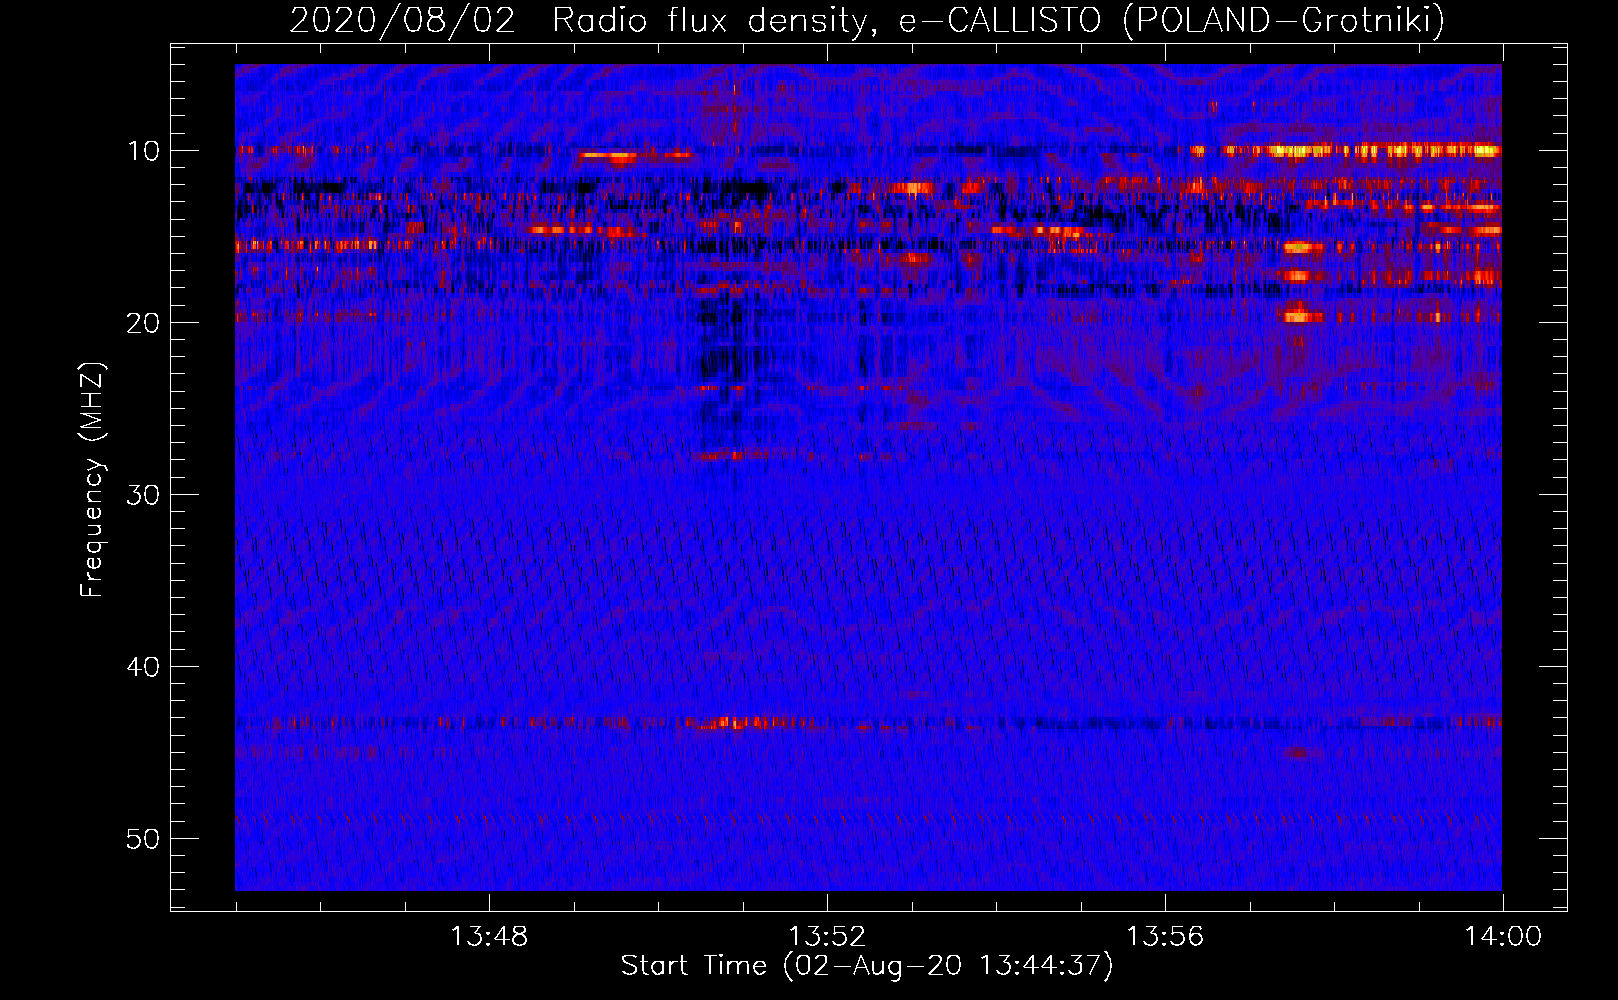
Task: Click the 10 MHz frequency tick label
Action: [144, 151]
